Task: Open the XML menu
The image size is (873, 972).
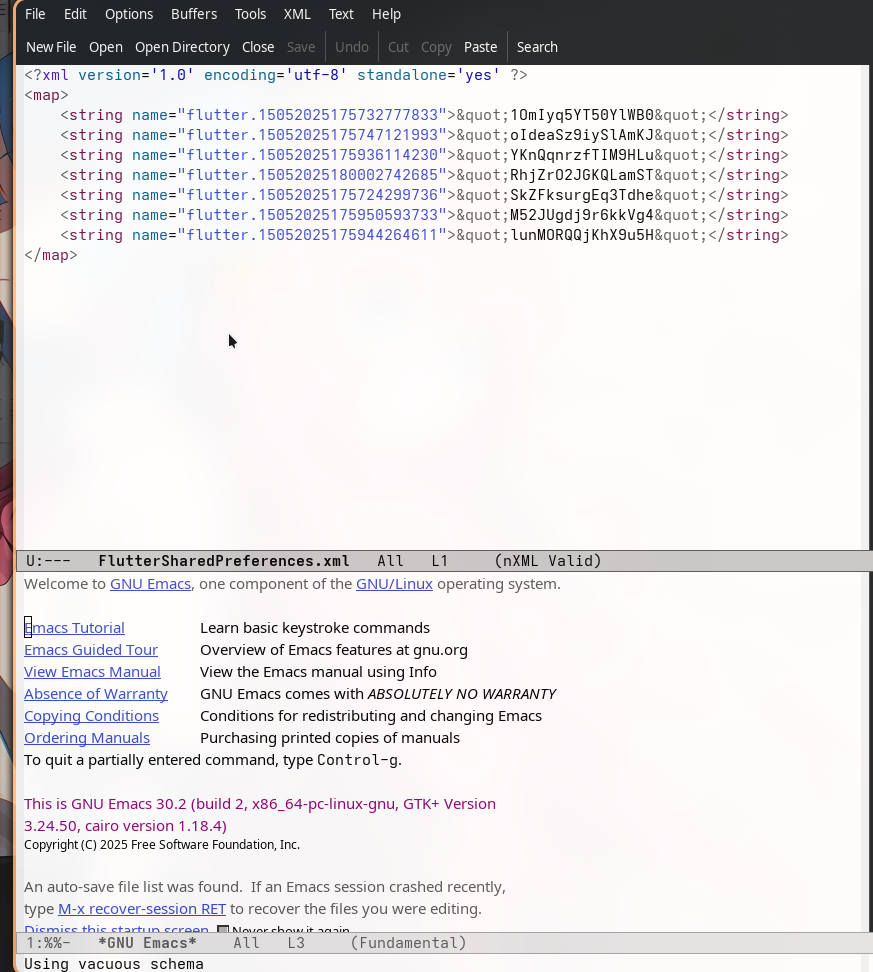Action: click(296, 14)
